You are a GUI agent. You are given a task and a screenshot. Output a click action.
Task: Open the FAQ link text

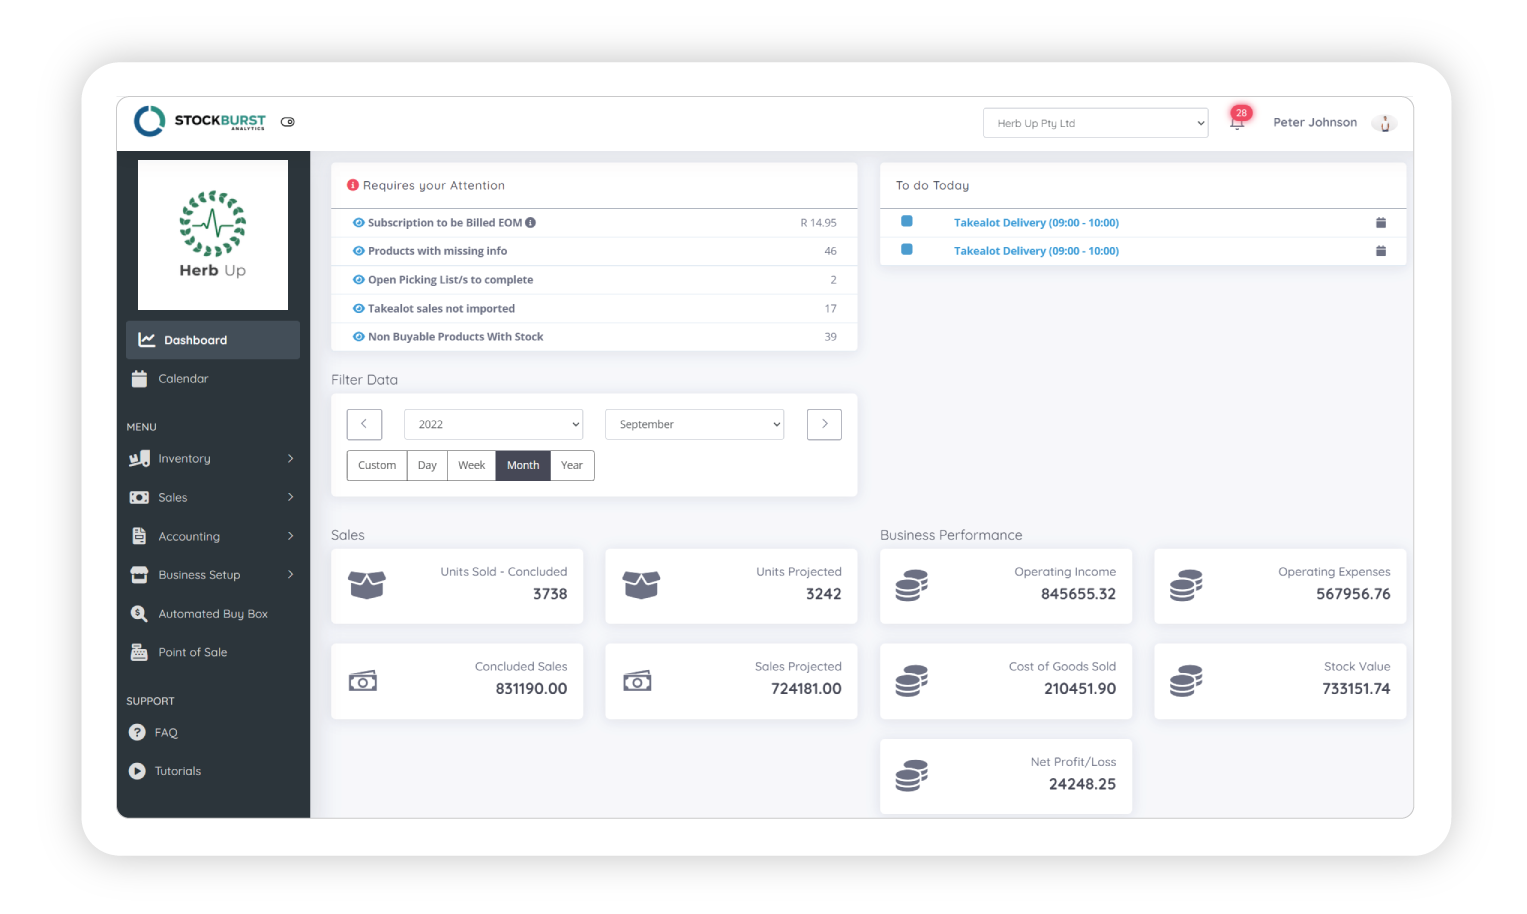[166, 733]
